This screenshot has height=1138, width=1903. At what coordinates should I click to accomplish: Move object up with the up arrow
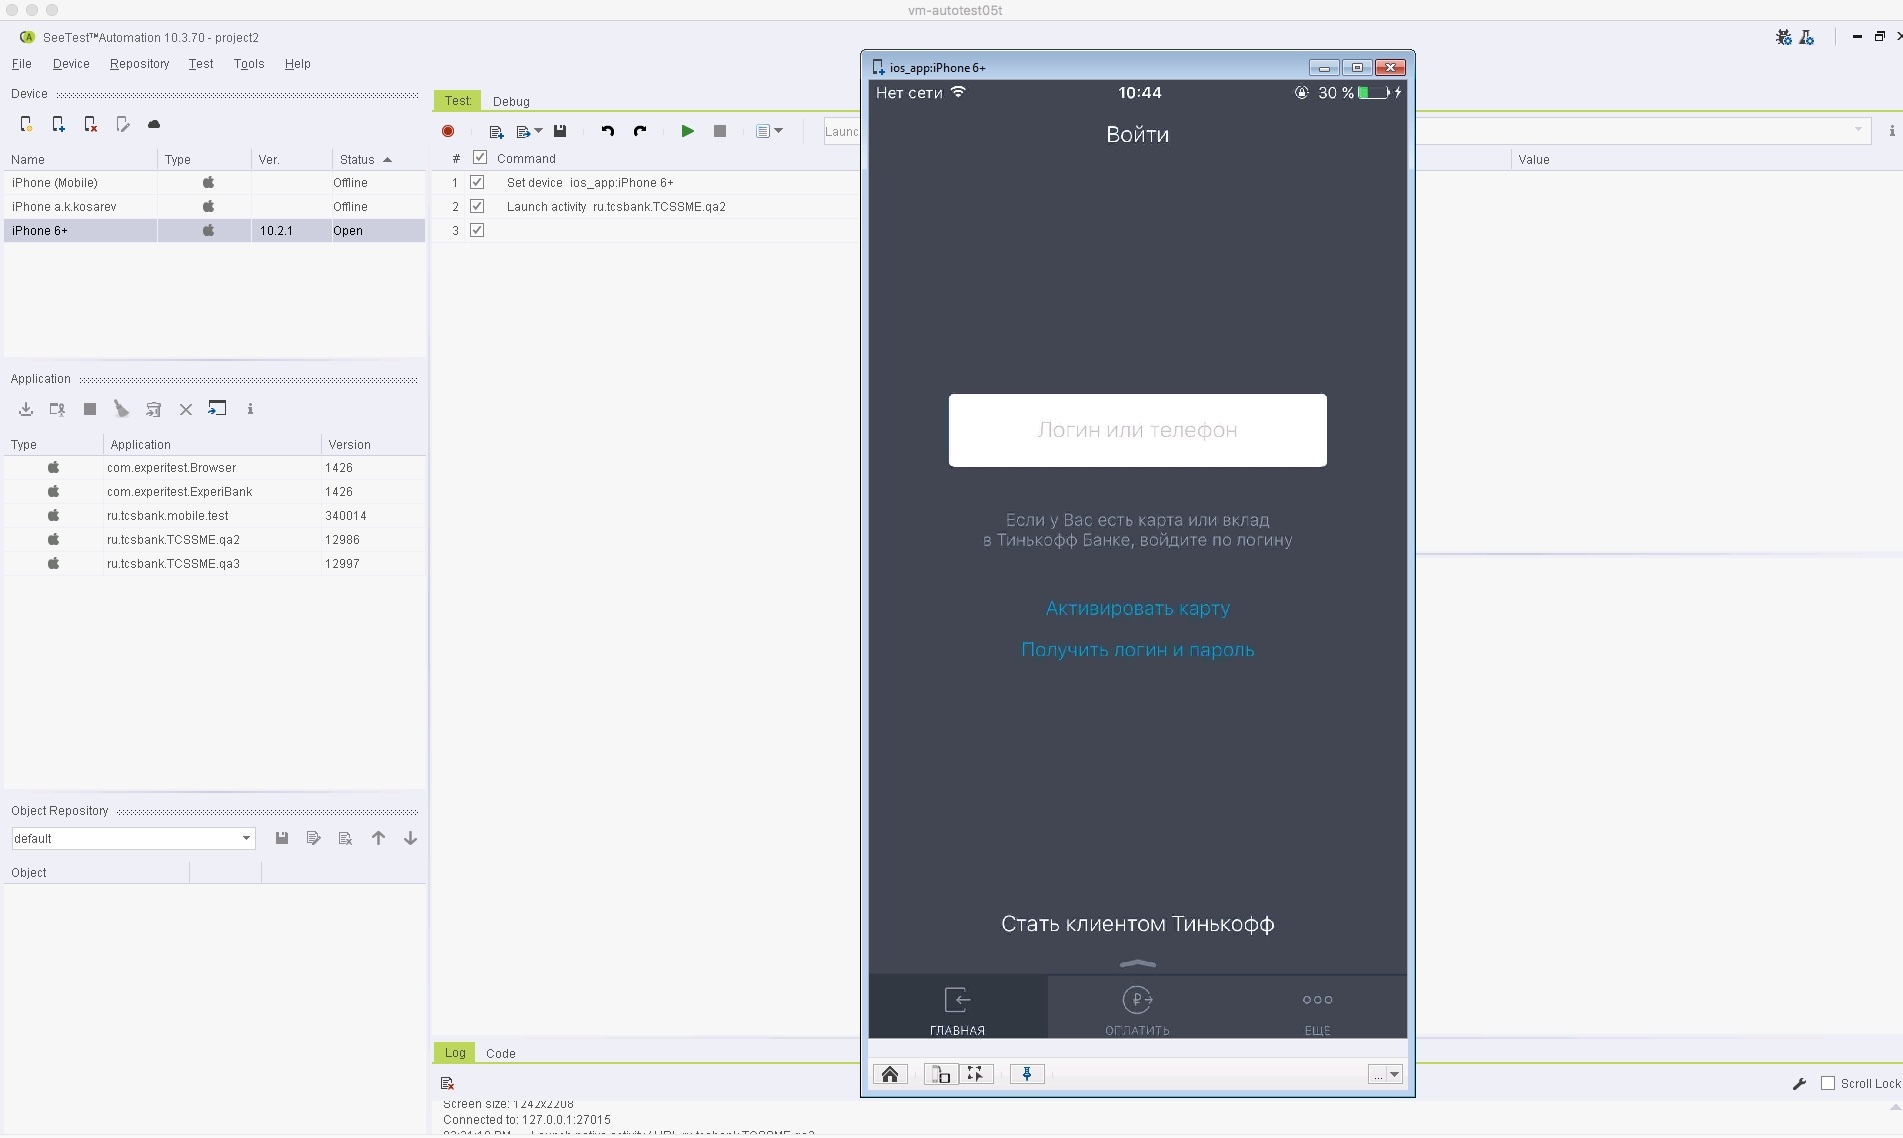coord(378,838)
